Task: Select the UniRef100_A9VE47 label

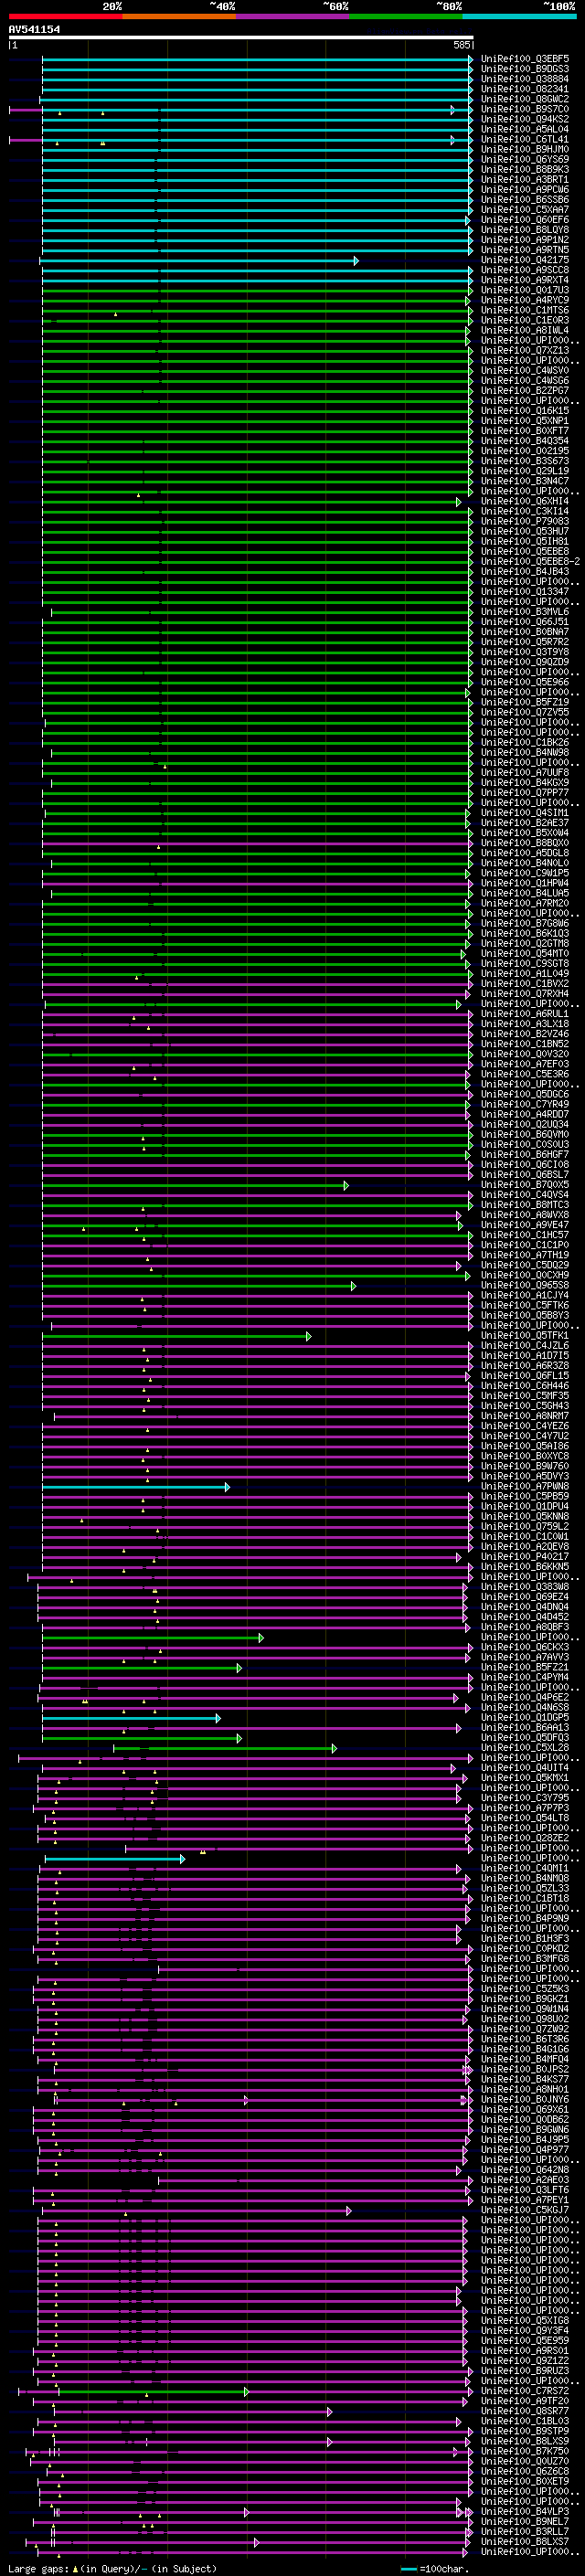Action: coord(525,1225)
